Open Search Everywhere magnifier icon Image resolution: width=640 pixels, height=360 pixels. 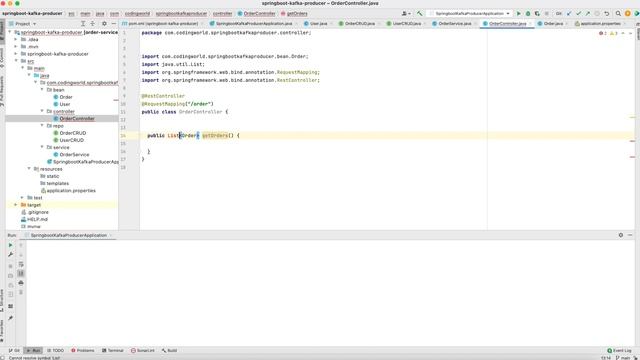(x=618, y=13)
